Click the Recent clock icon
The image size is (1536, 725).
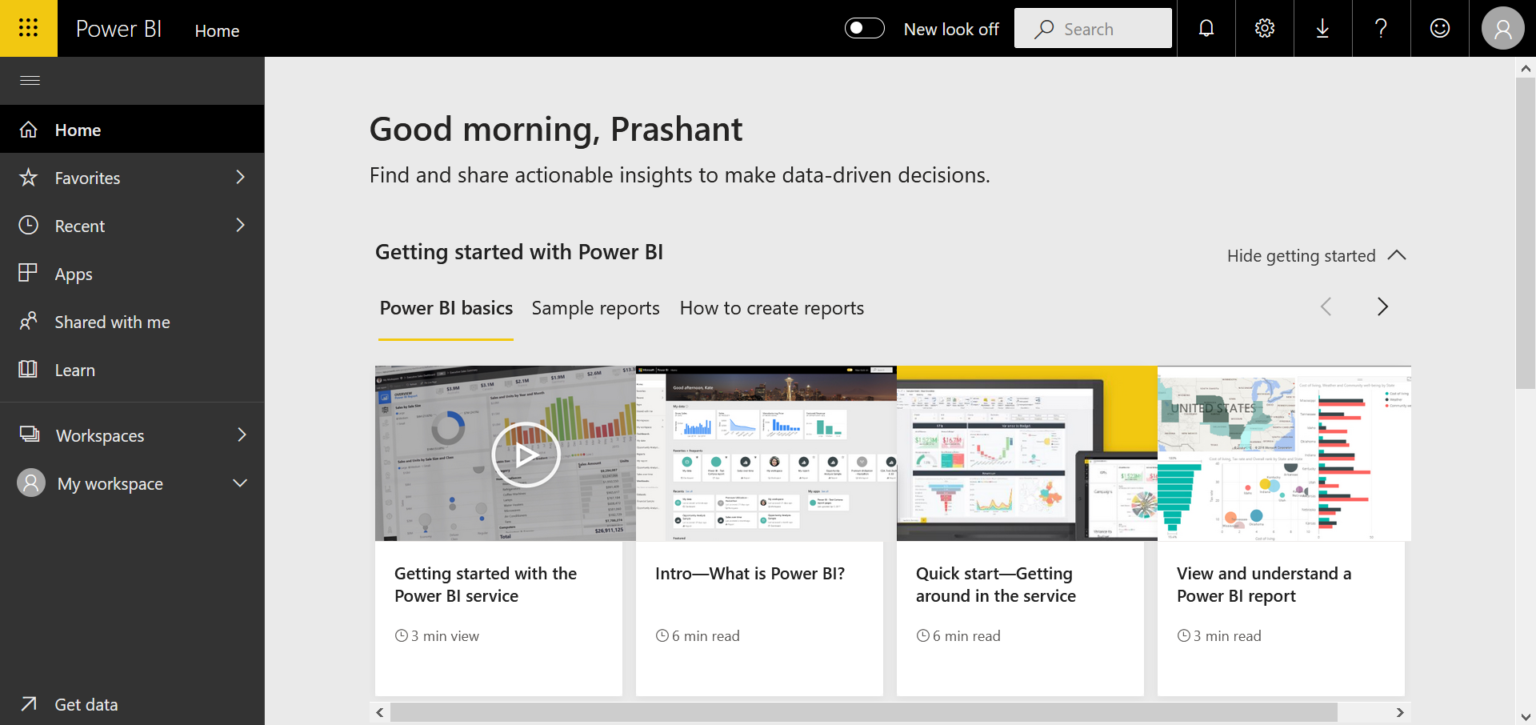[x=28, y=226]
